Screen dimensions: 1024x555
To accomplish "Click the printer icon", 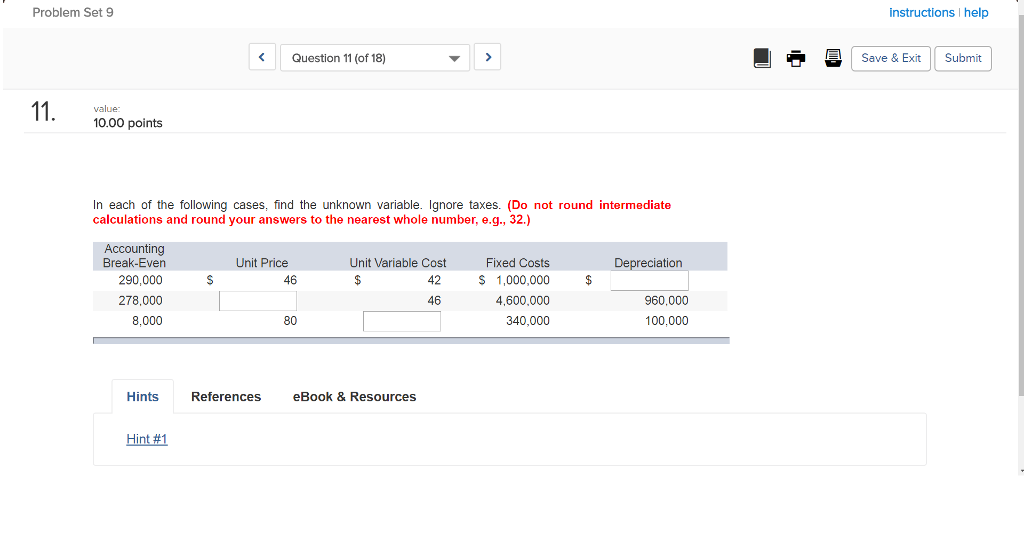I will point(796,58).
